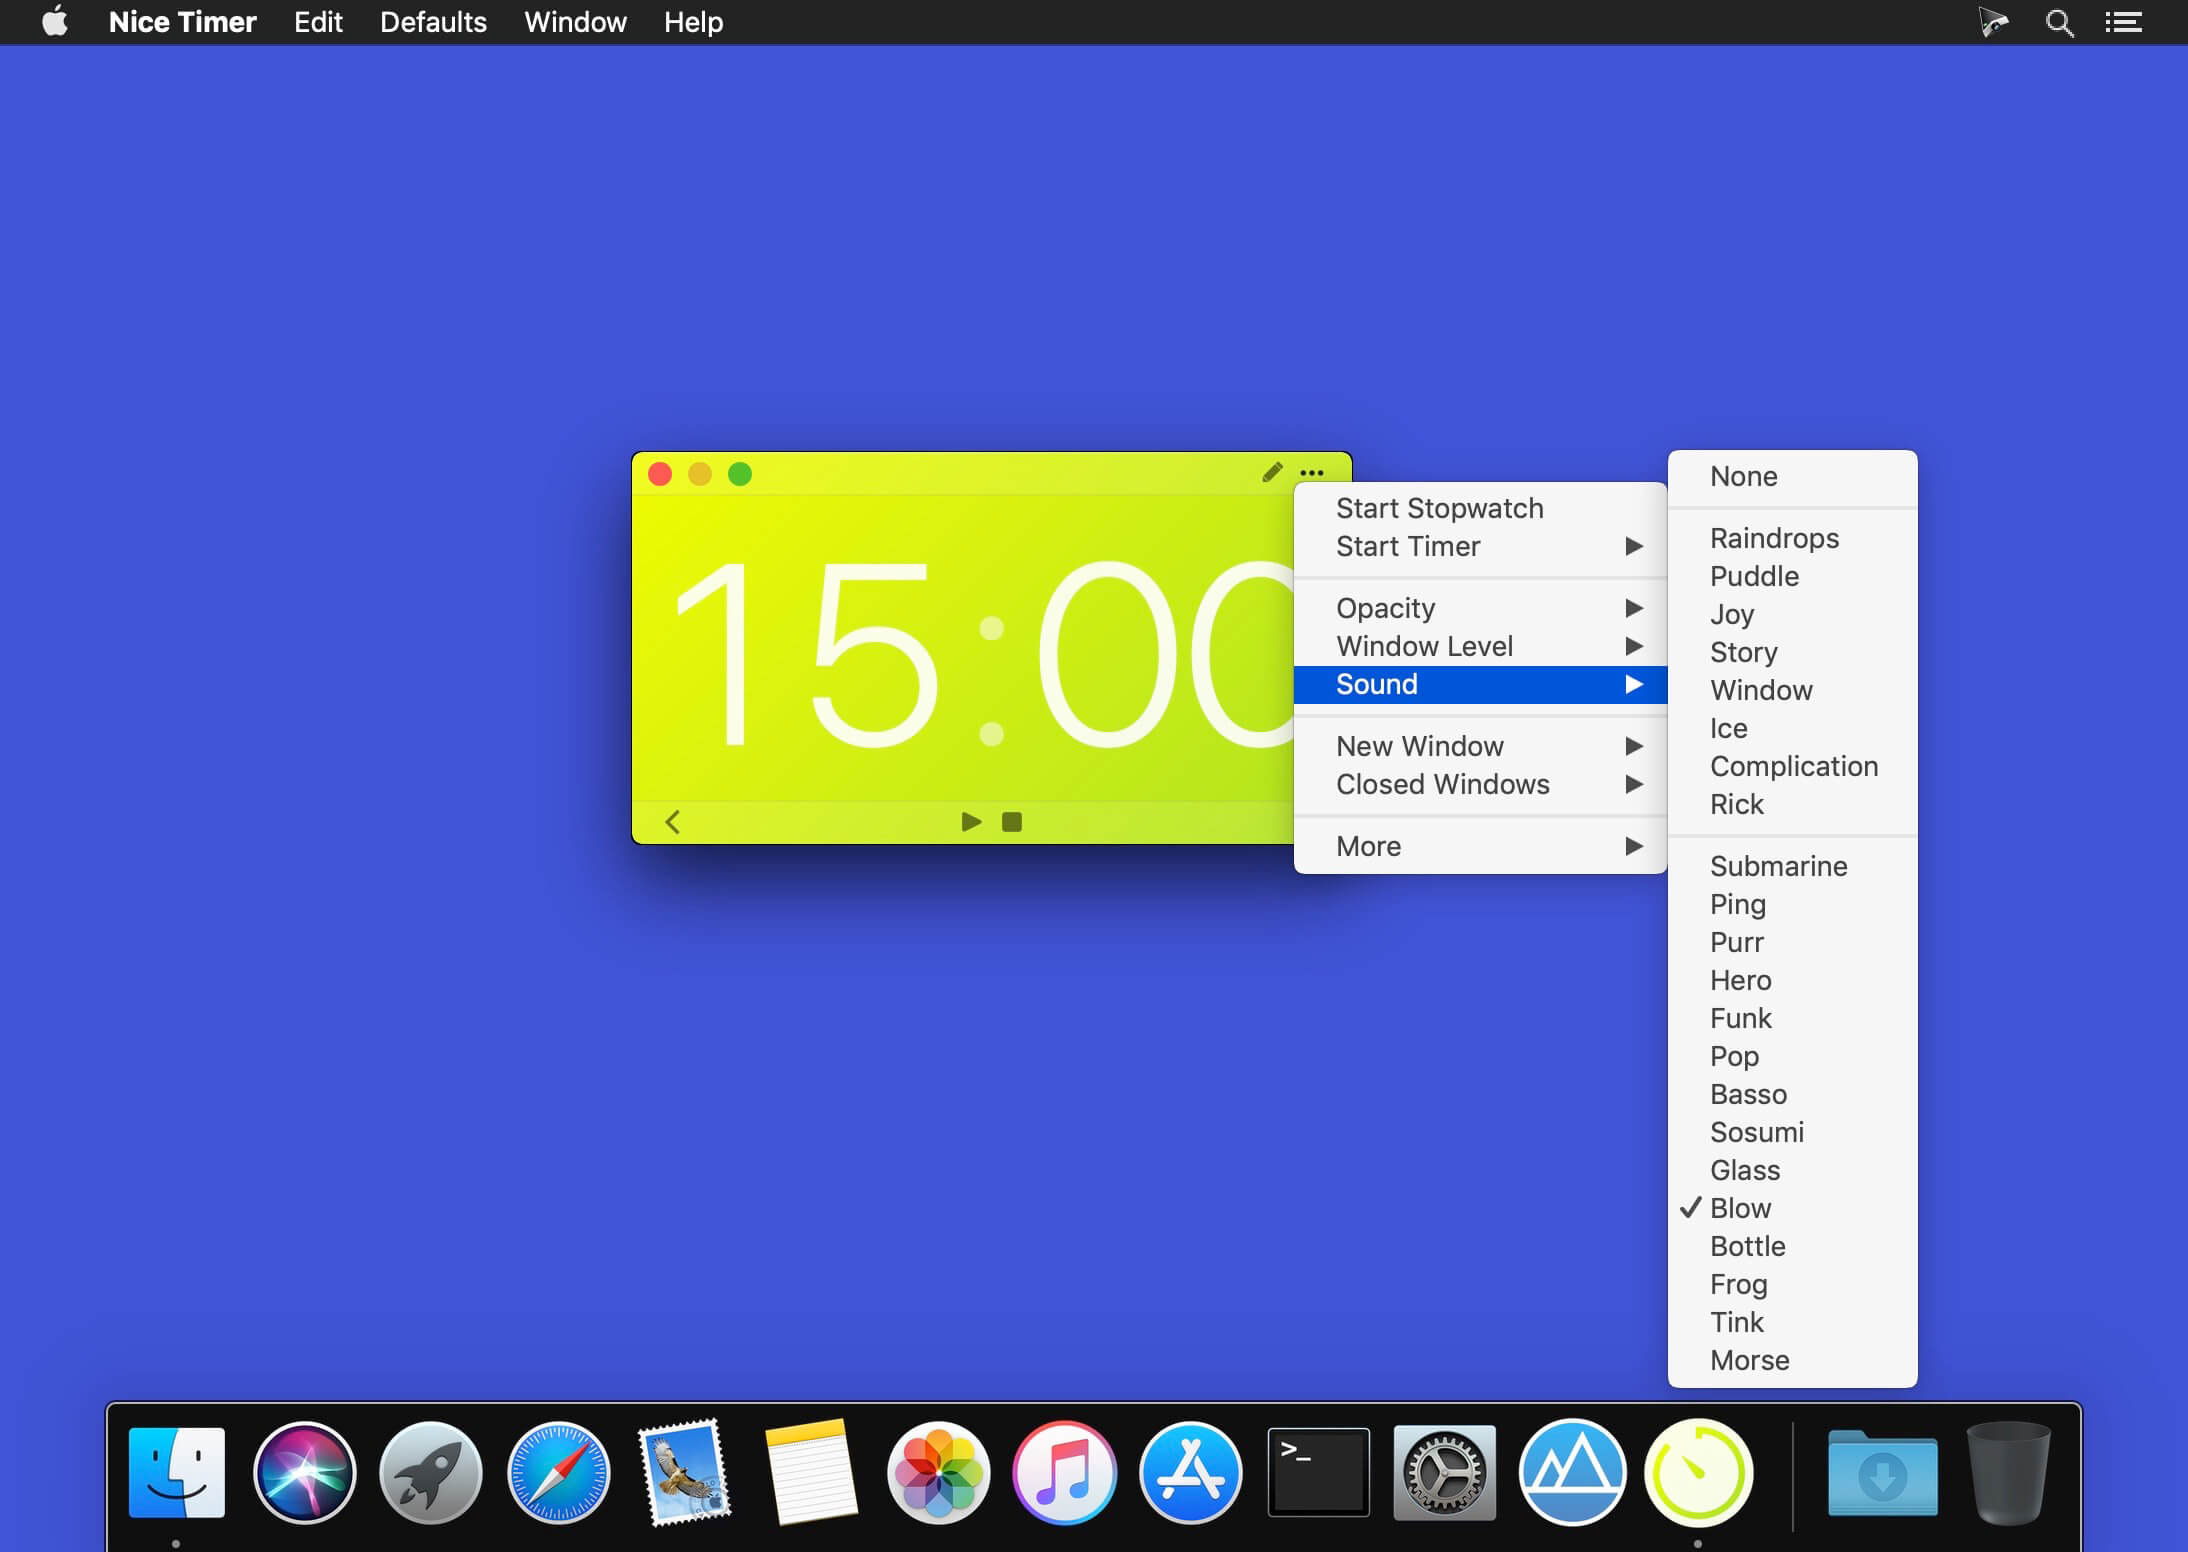Open System Preferences gear in Dock
This screenshot has height=1552, width=2188.
click(x=1444, y=1473)
